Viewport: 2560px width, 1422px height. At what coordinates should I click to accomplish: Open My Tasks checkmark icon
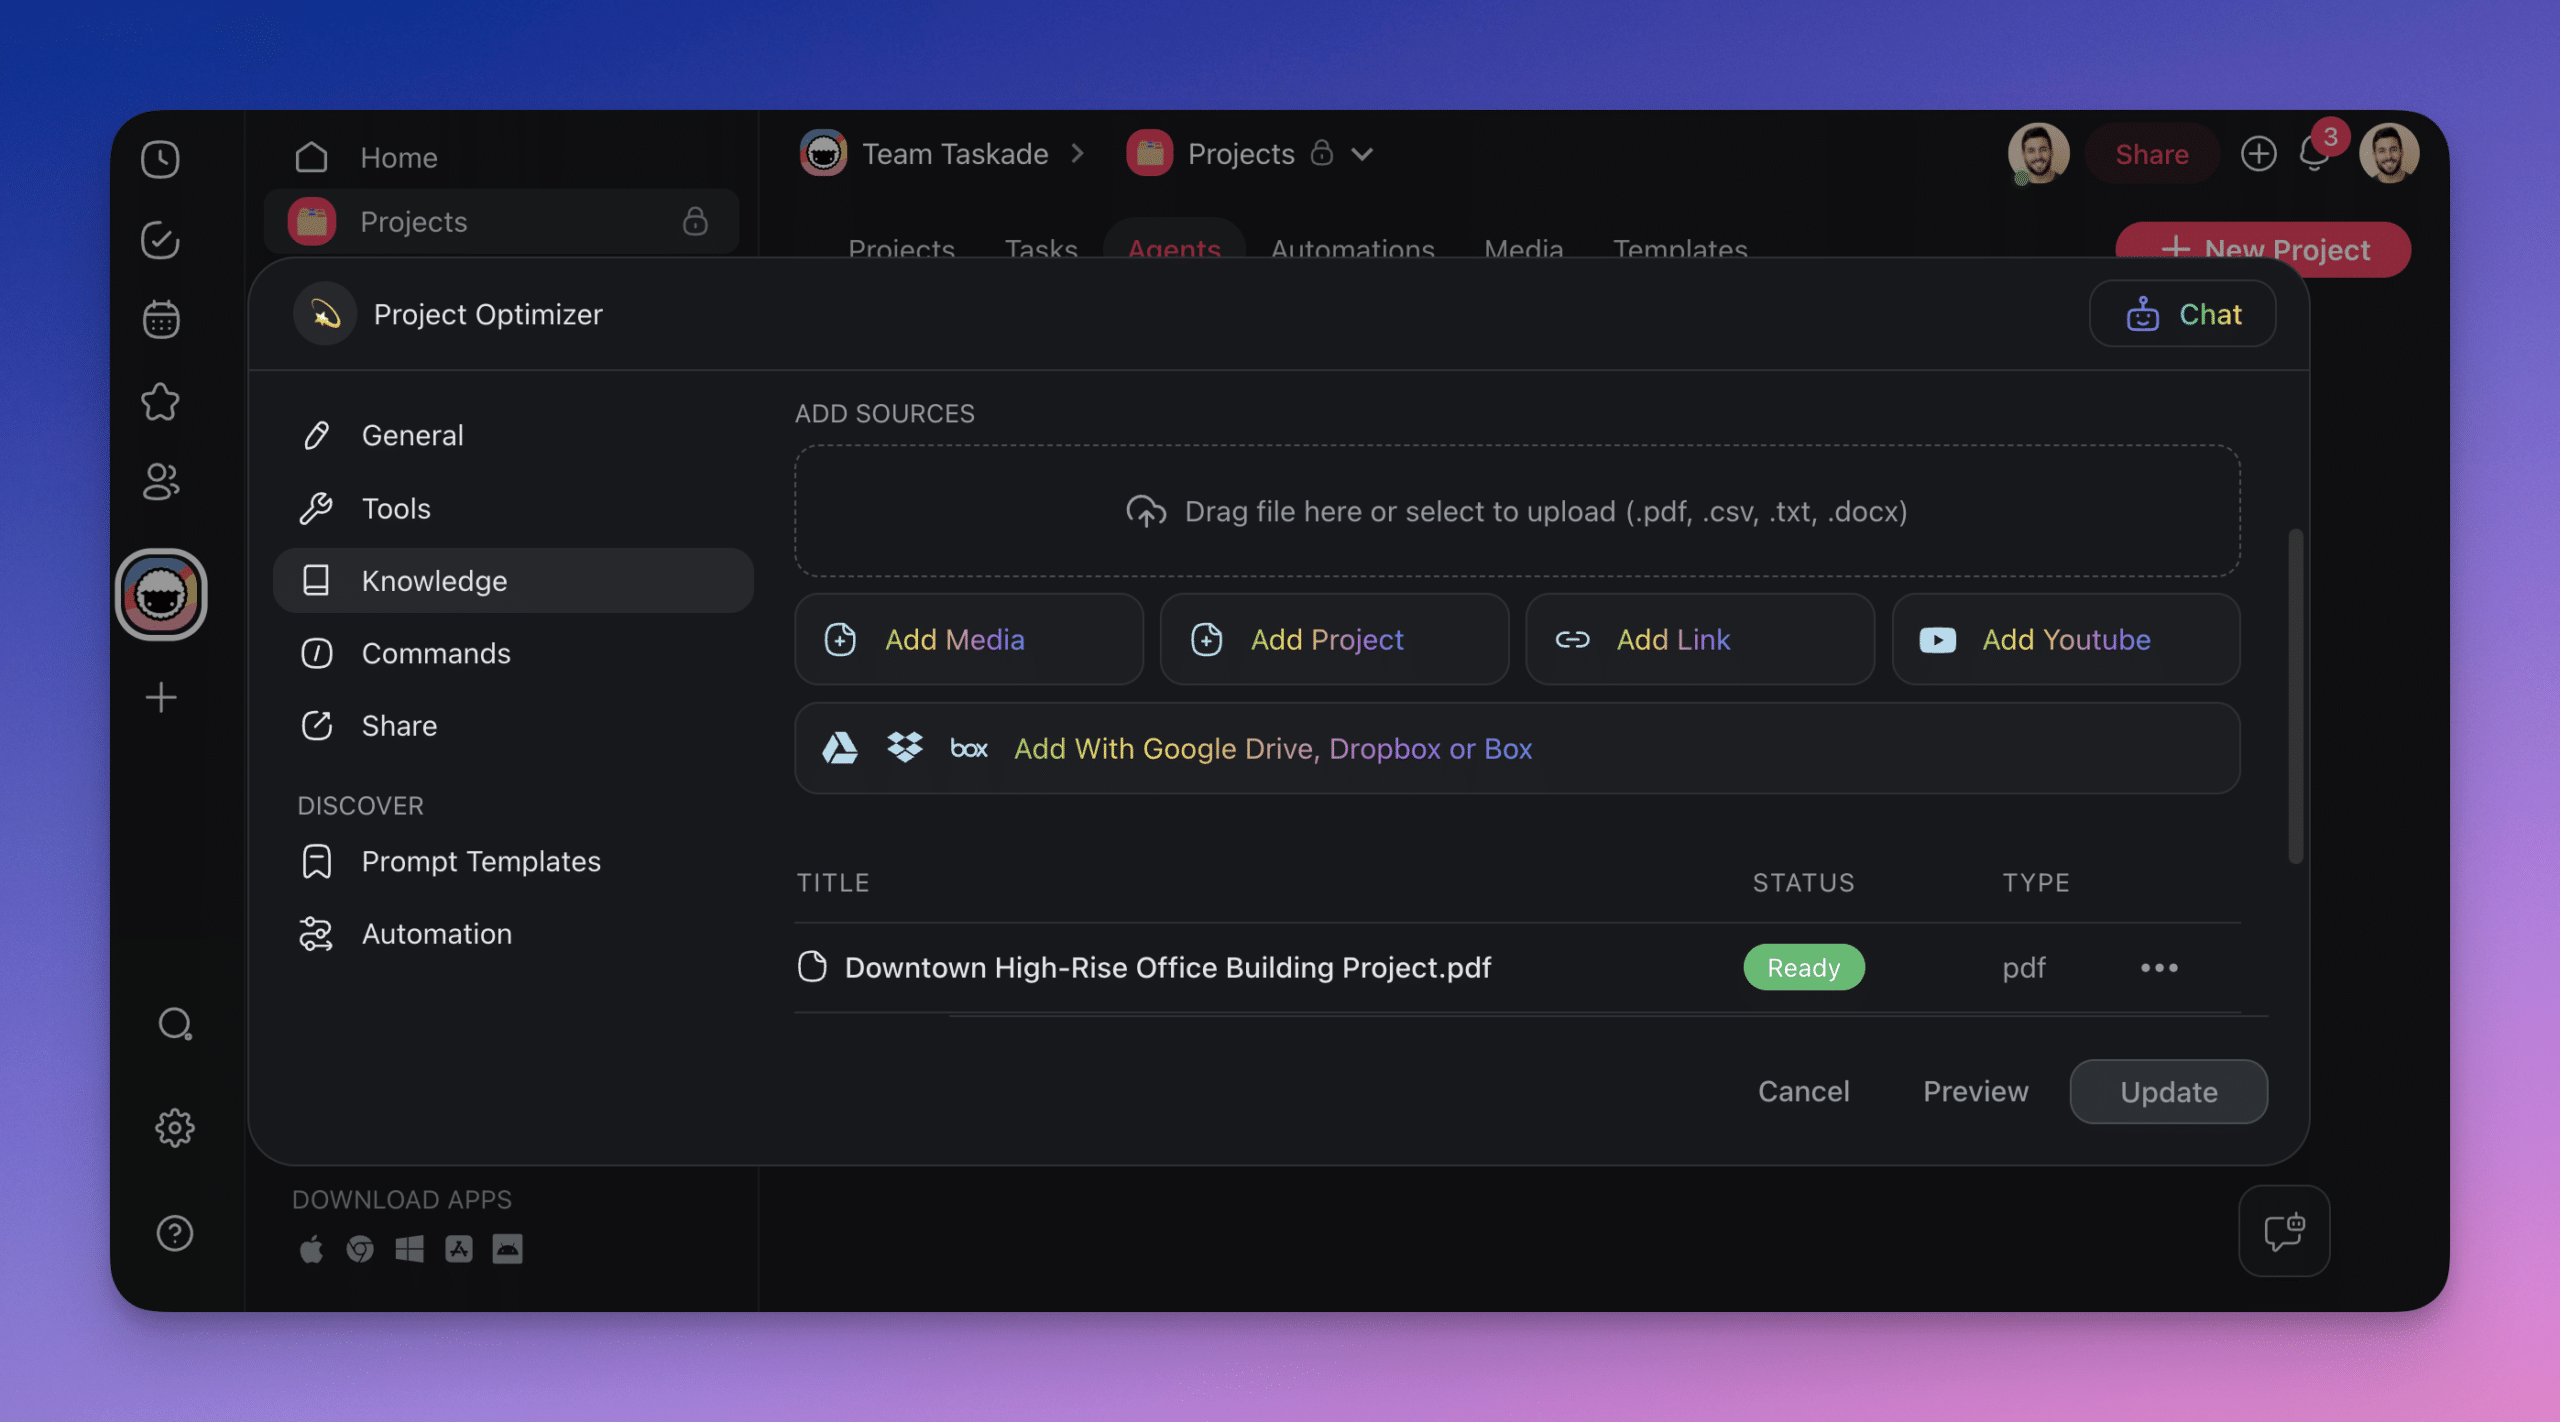(x=160, y=240)
